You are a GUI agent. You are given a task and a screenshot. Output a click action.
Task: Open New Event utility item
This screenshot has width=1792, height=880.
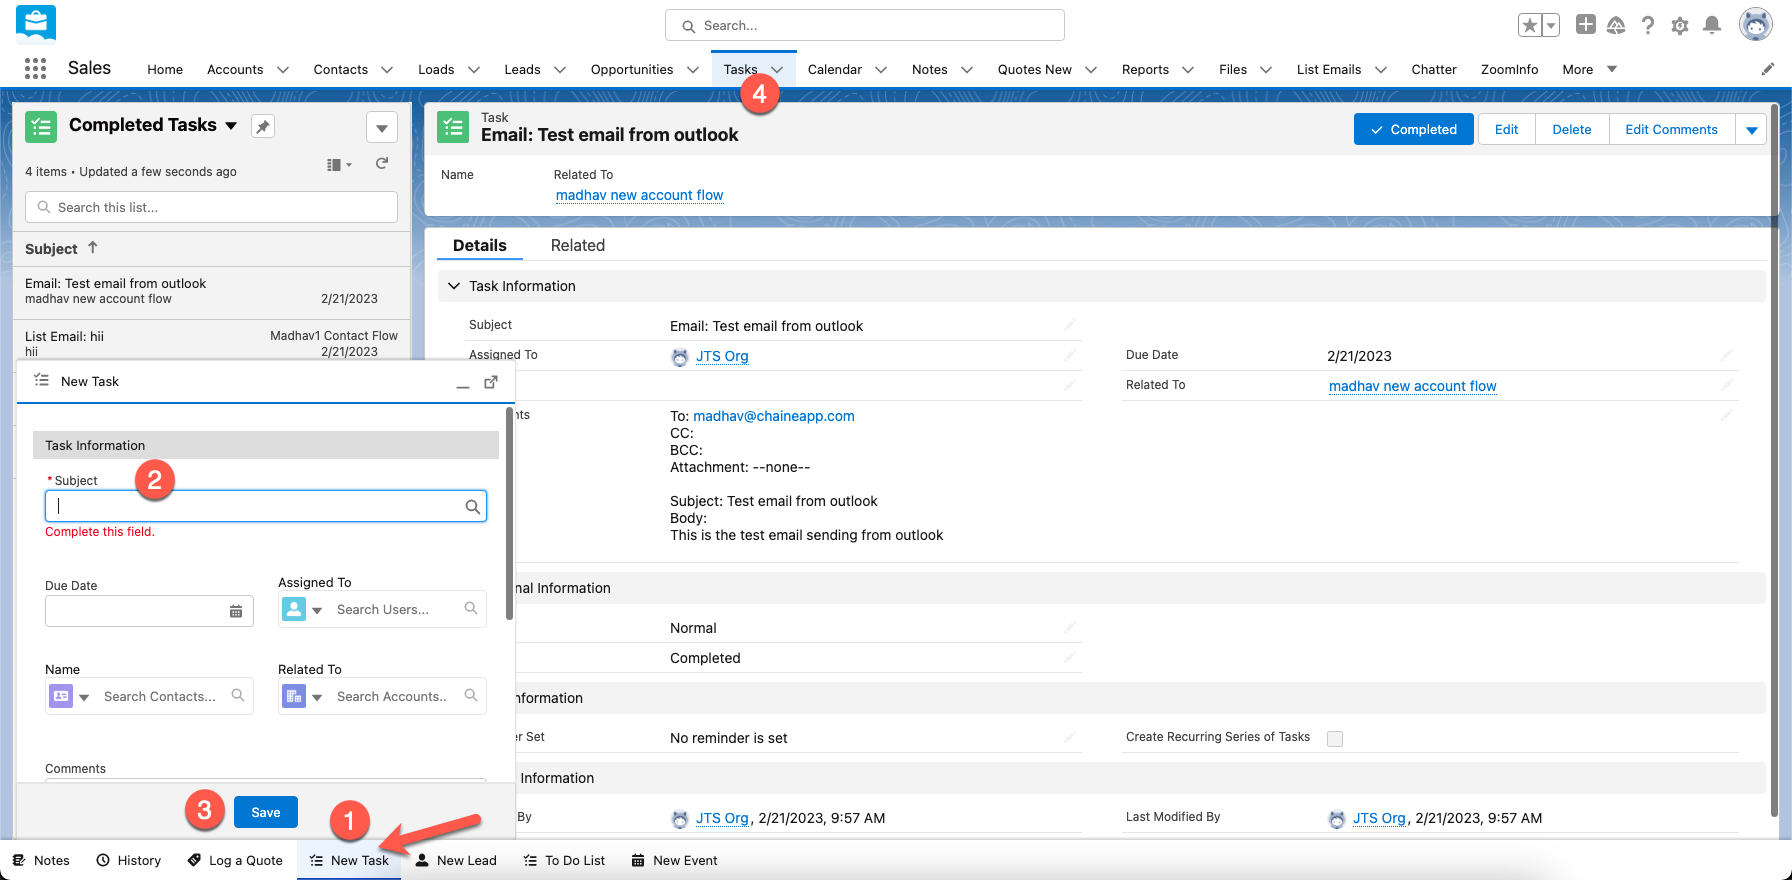pos(675,860)
